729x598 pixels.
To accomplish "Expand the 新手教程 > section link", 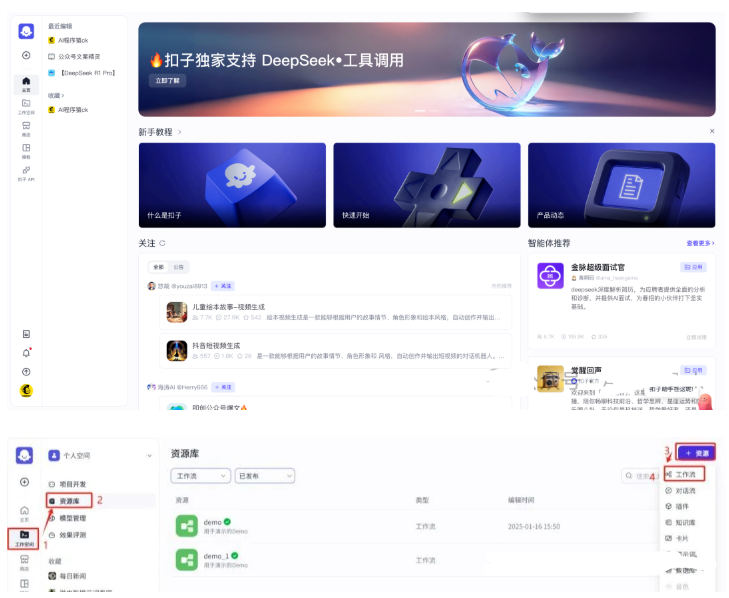I will click(160, 132).
